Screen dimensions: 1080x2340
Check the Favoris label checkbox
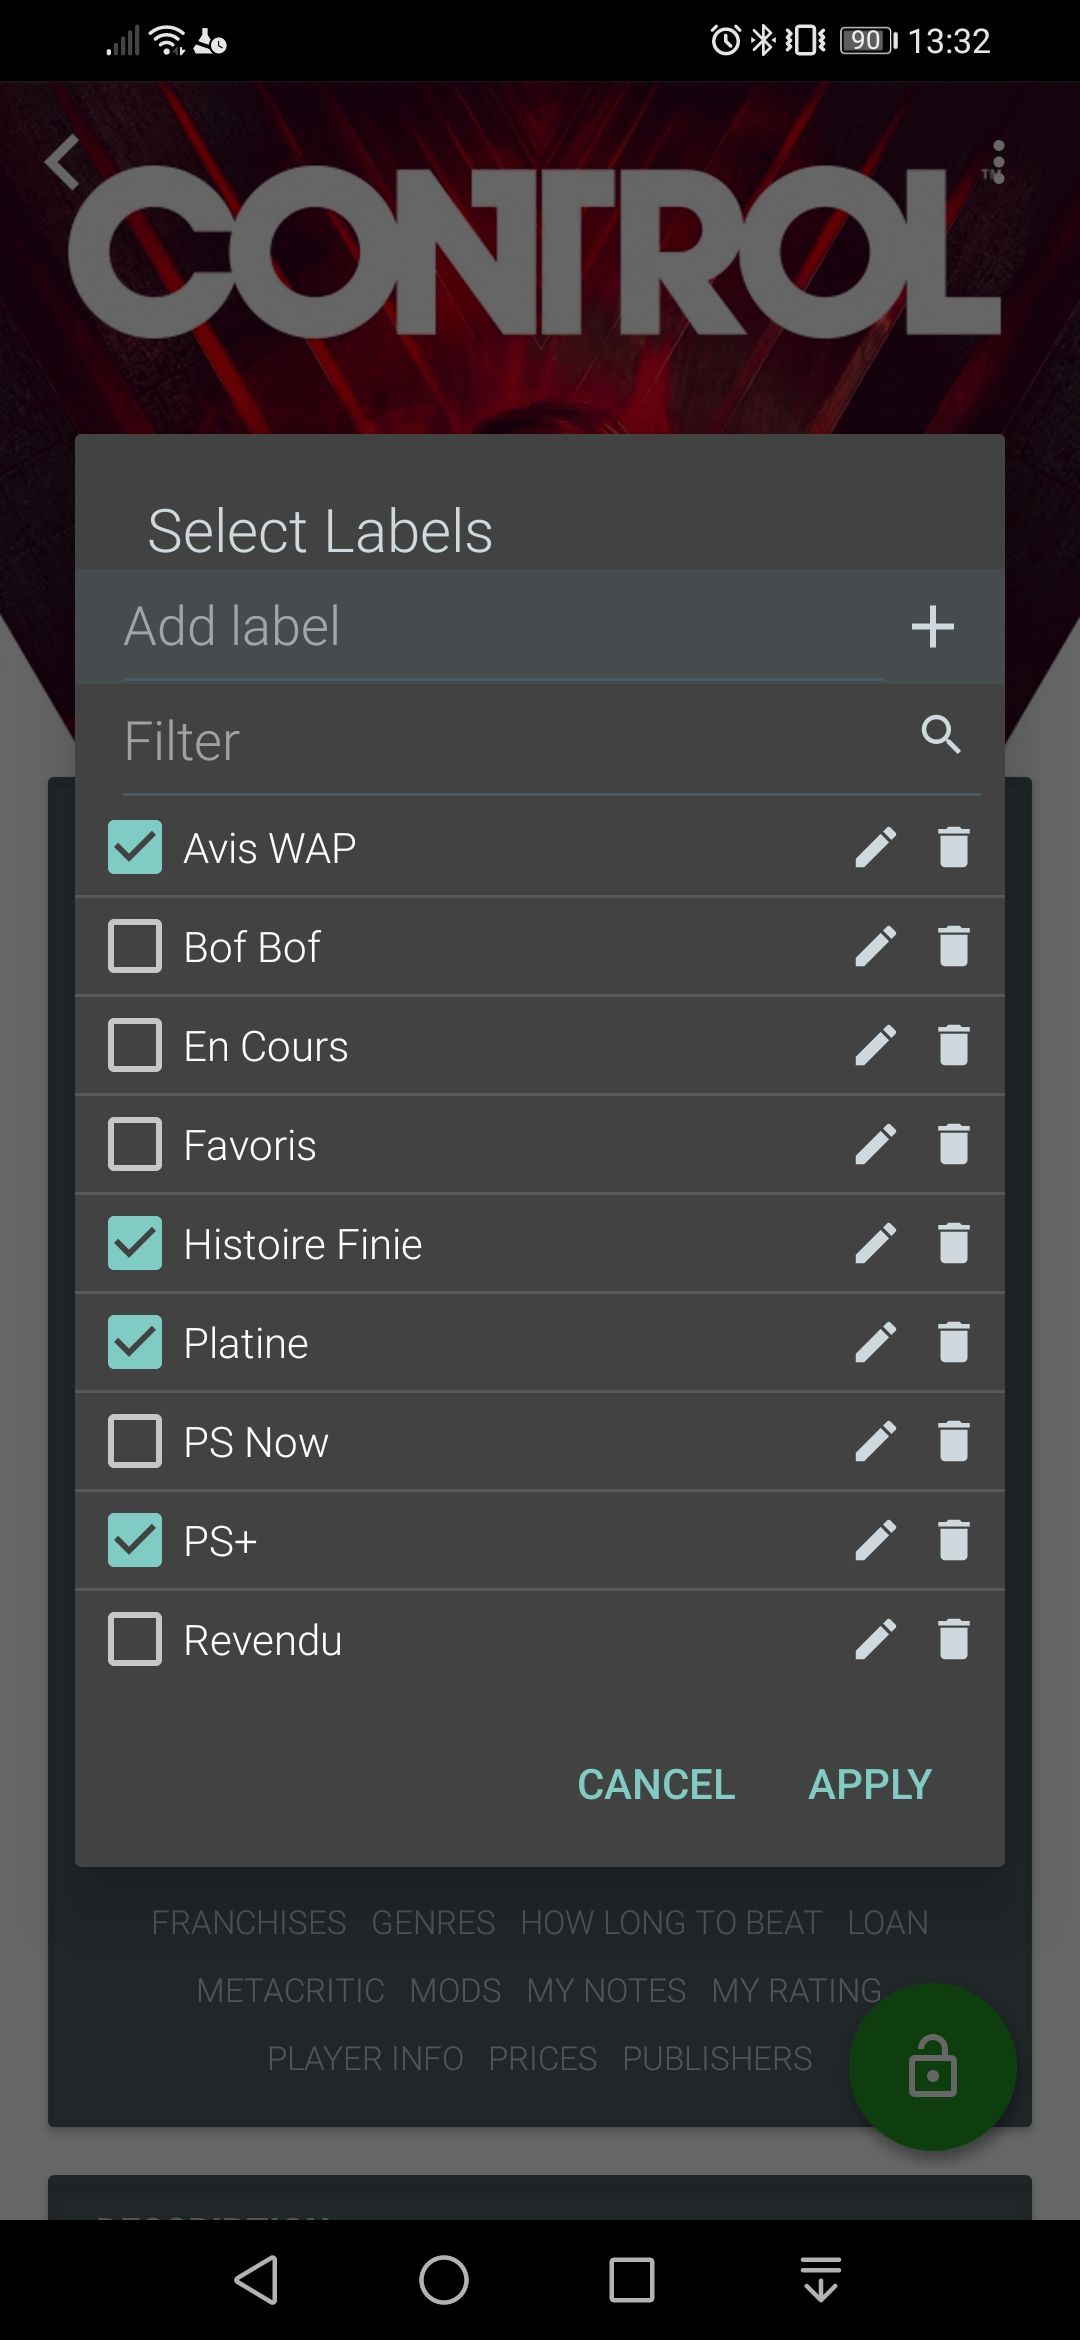click(135, 1144)
